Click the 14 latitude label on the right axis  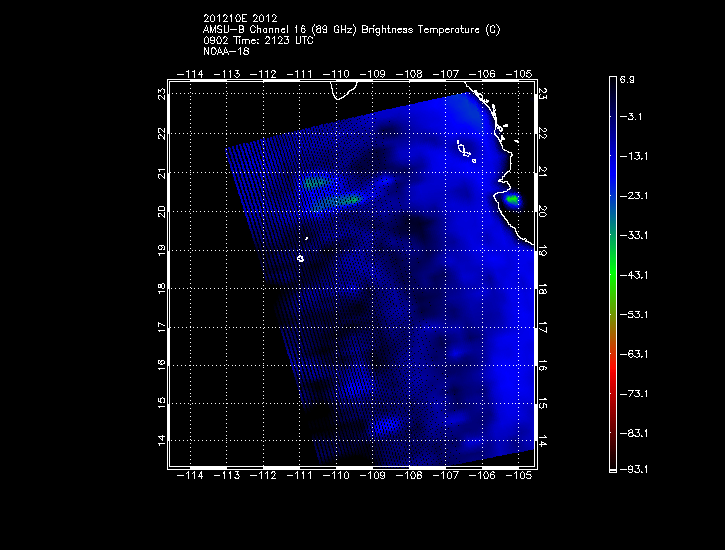(x=542, y=440)
